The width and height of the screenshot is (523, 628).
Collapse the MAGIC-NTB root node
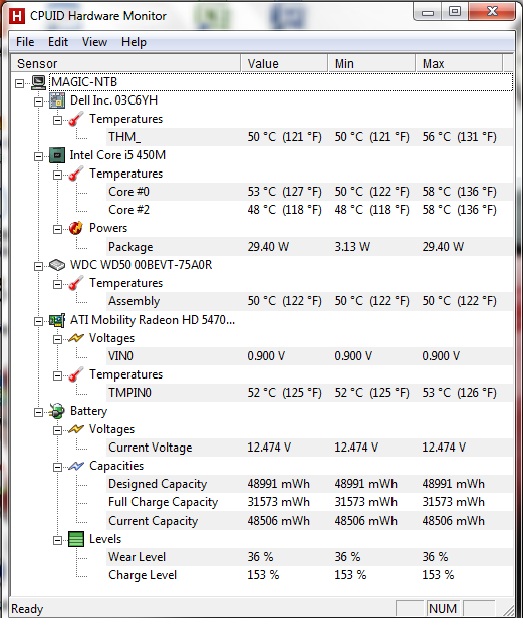tap(19, 83)
